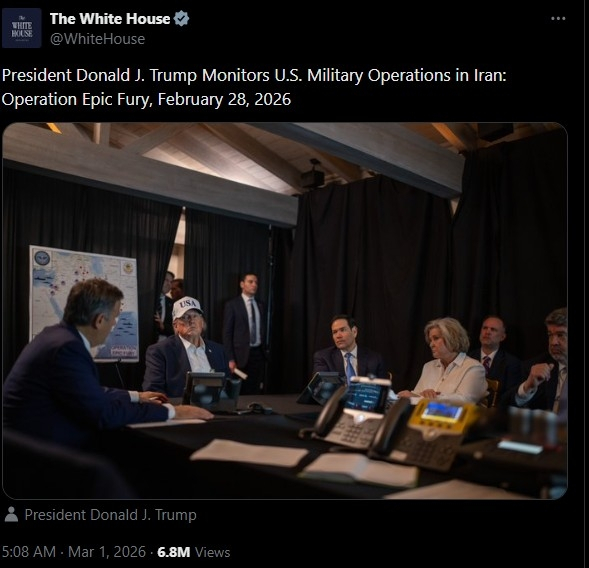Click the 5:08 AM post timestamp
Image resolution: width=589 pixels, height=568 pixels.
tap(29, 552)
